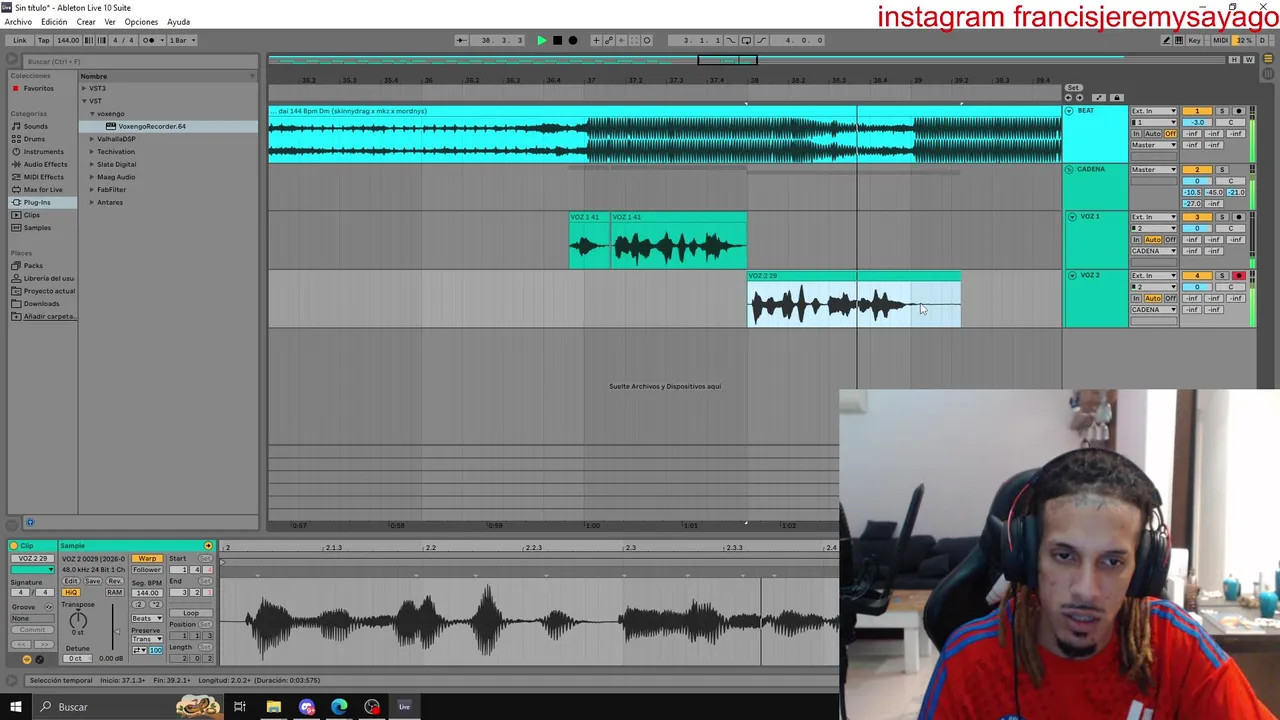Collapse the VST folder in browser

click(85, 101)
